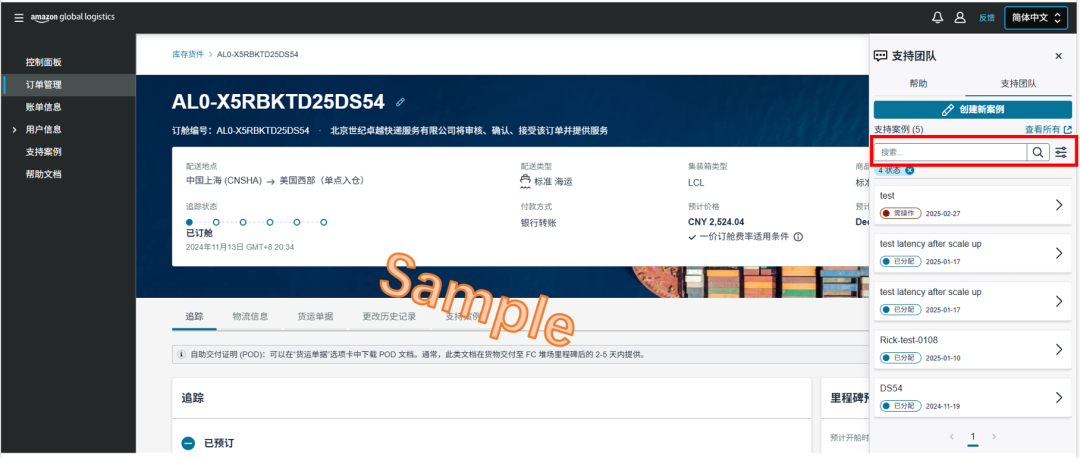Click the filled 已订舱 tracking status dot
The image size is (1080, 458).
click(189, 222)
